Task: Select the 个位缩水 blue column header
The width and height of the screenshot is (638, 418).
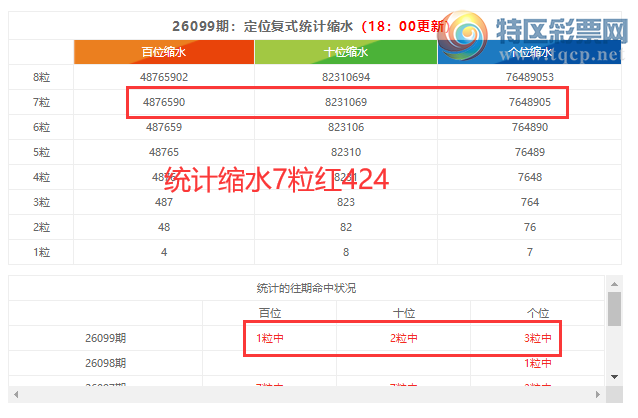Action: (x=530, y=52)
